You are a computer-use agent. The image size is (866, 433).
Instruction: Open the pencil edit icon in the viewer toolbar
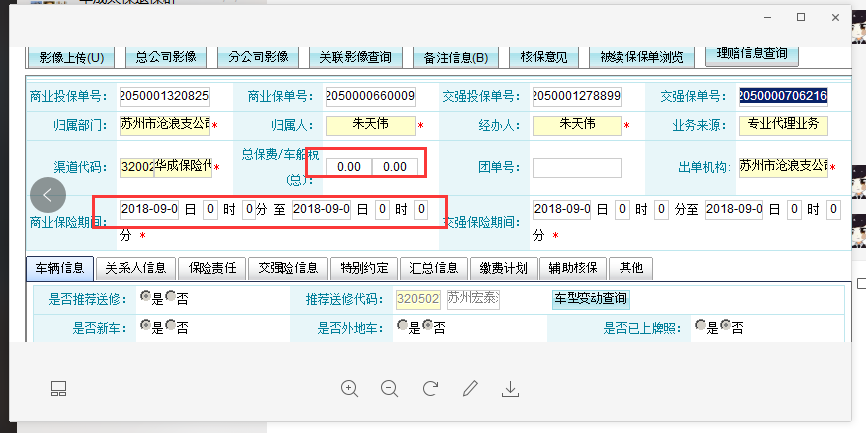point(470,389)
